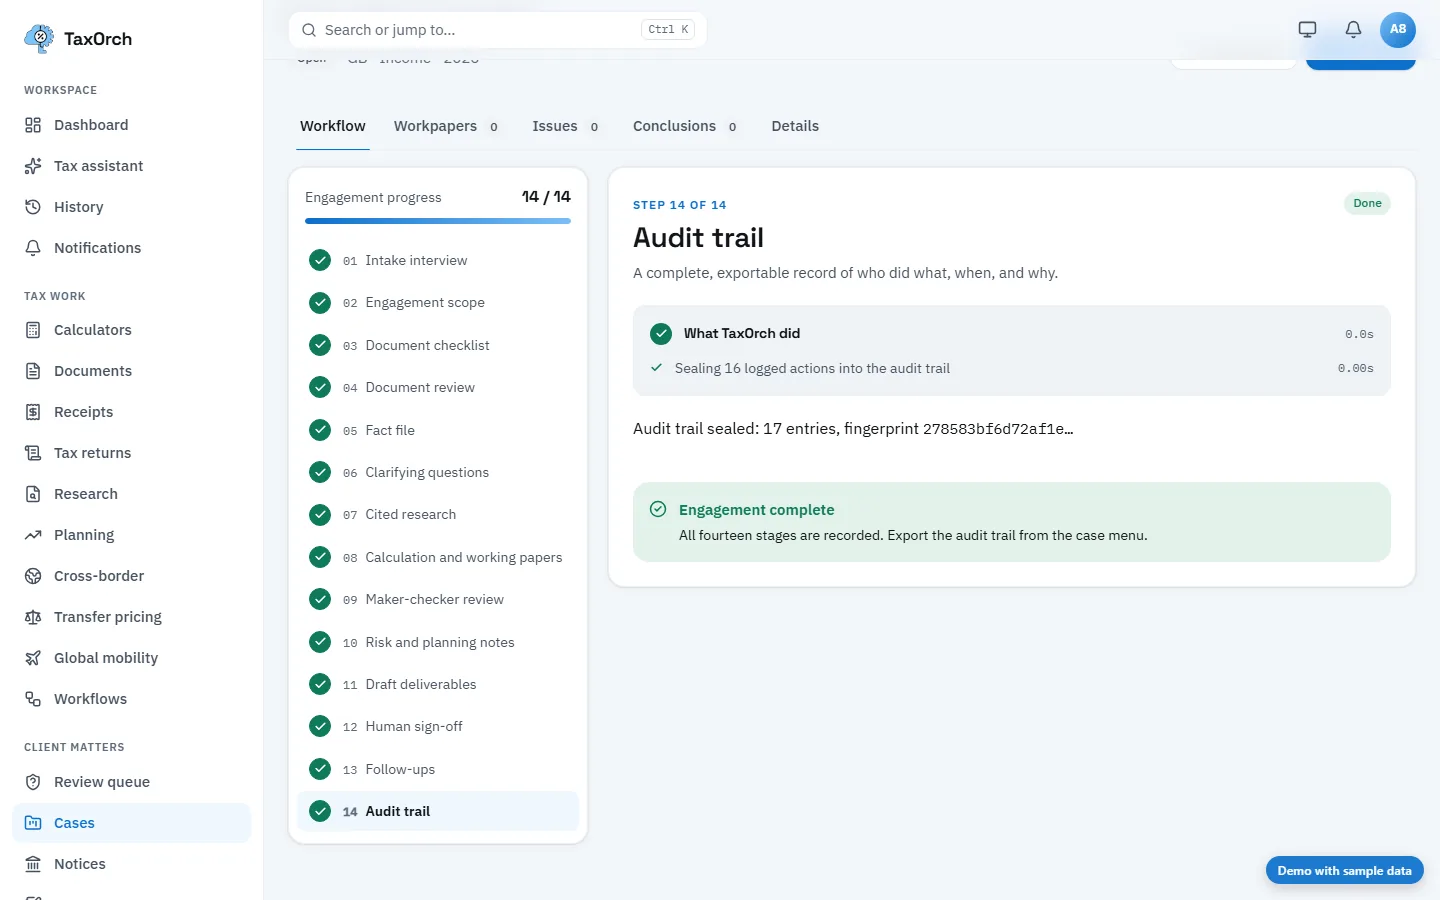Select step 04 Document review
Image resolution: width=1440 pixels, height=900 pixels.
(438, 387)
